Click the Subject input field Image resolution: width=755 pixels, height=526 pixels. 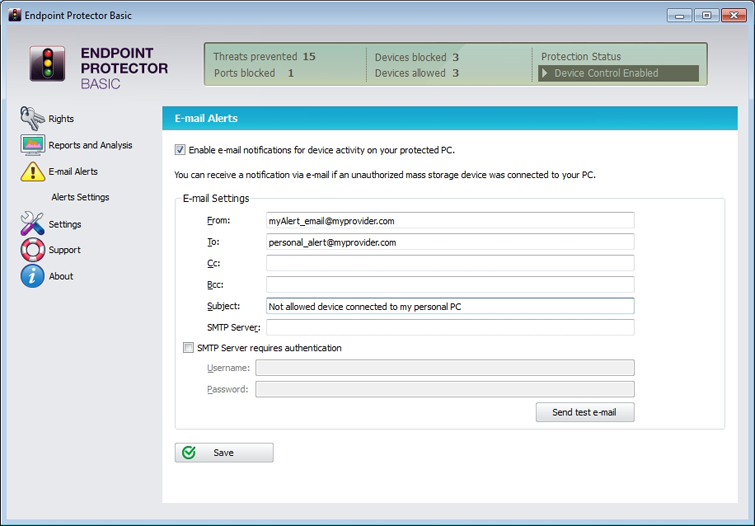pos(450,306)
